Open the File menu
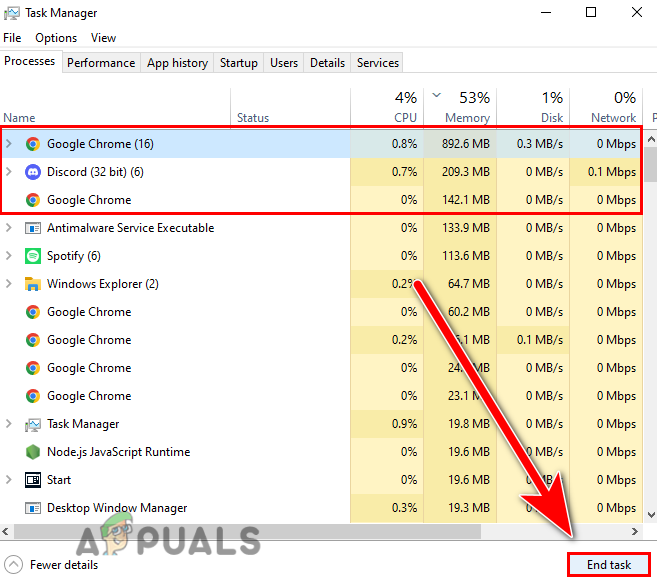 12,38
